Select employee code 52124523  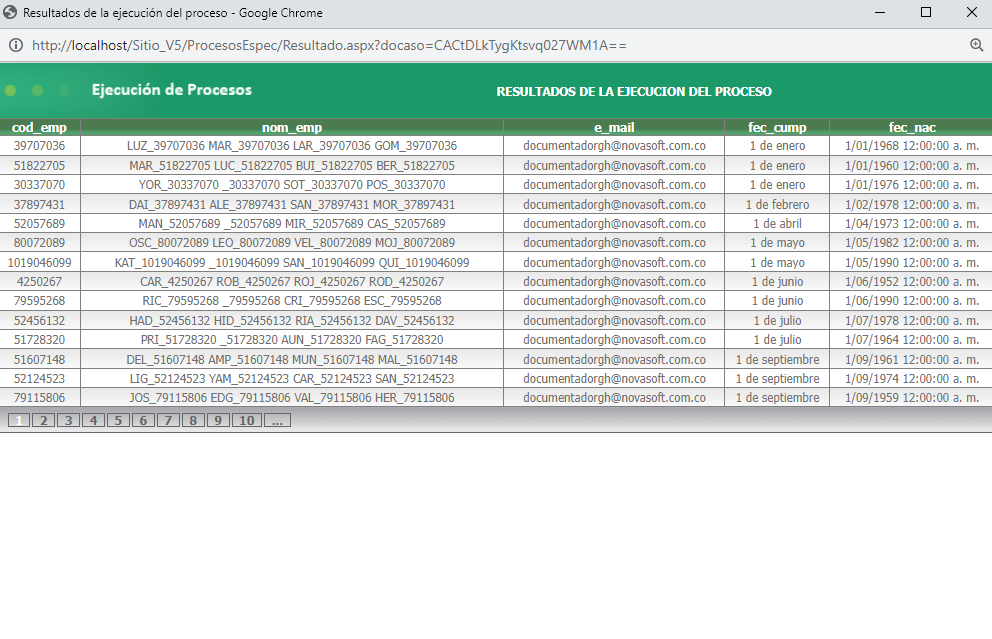[x=39, y=378]
